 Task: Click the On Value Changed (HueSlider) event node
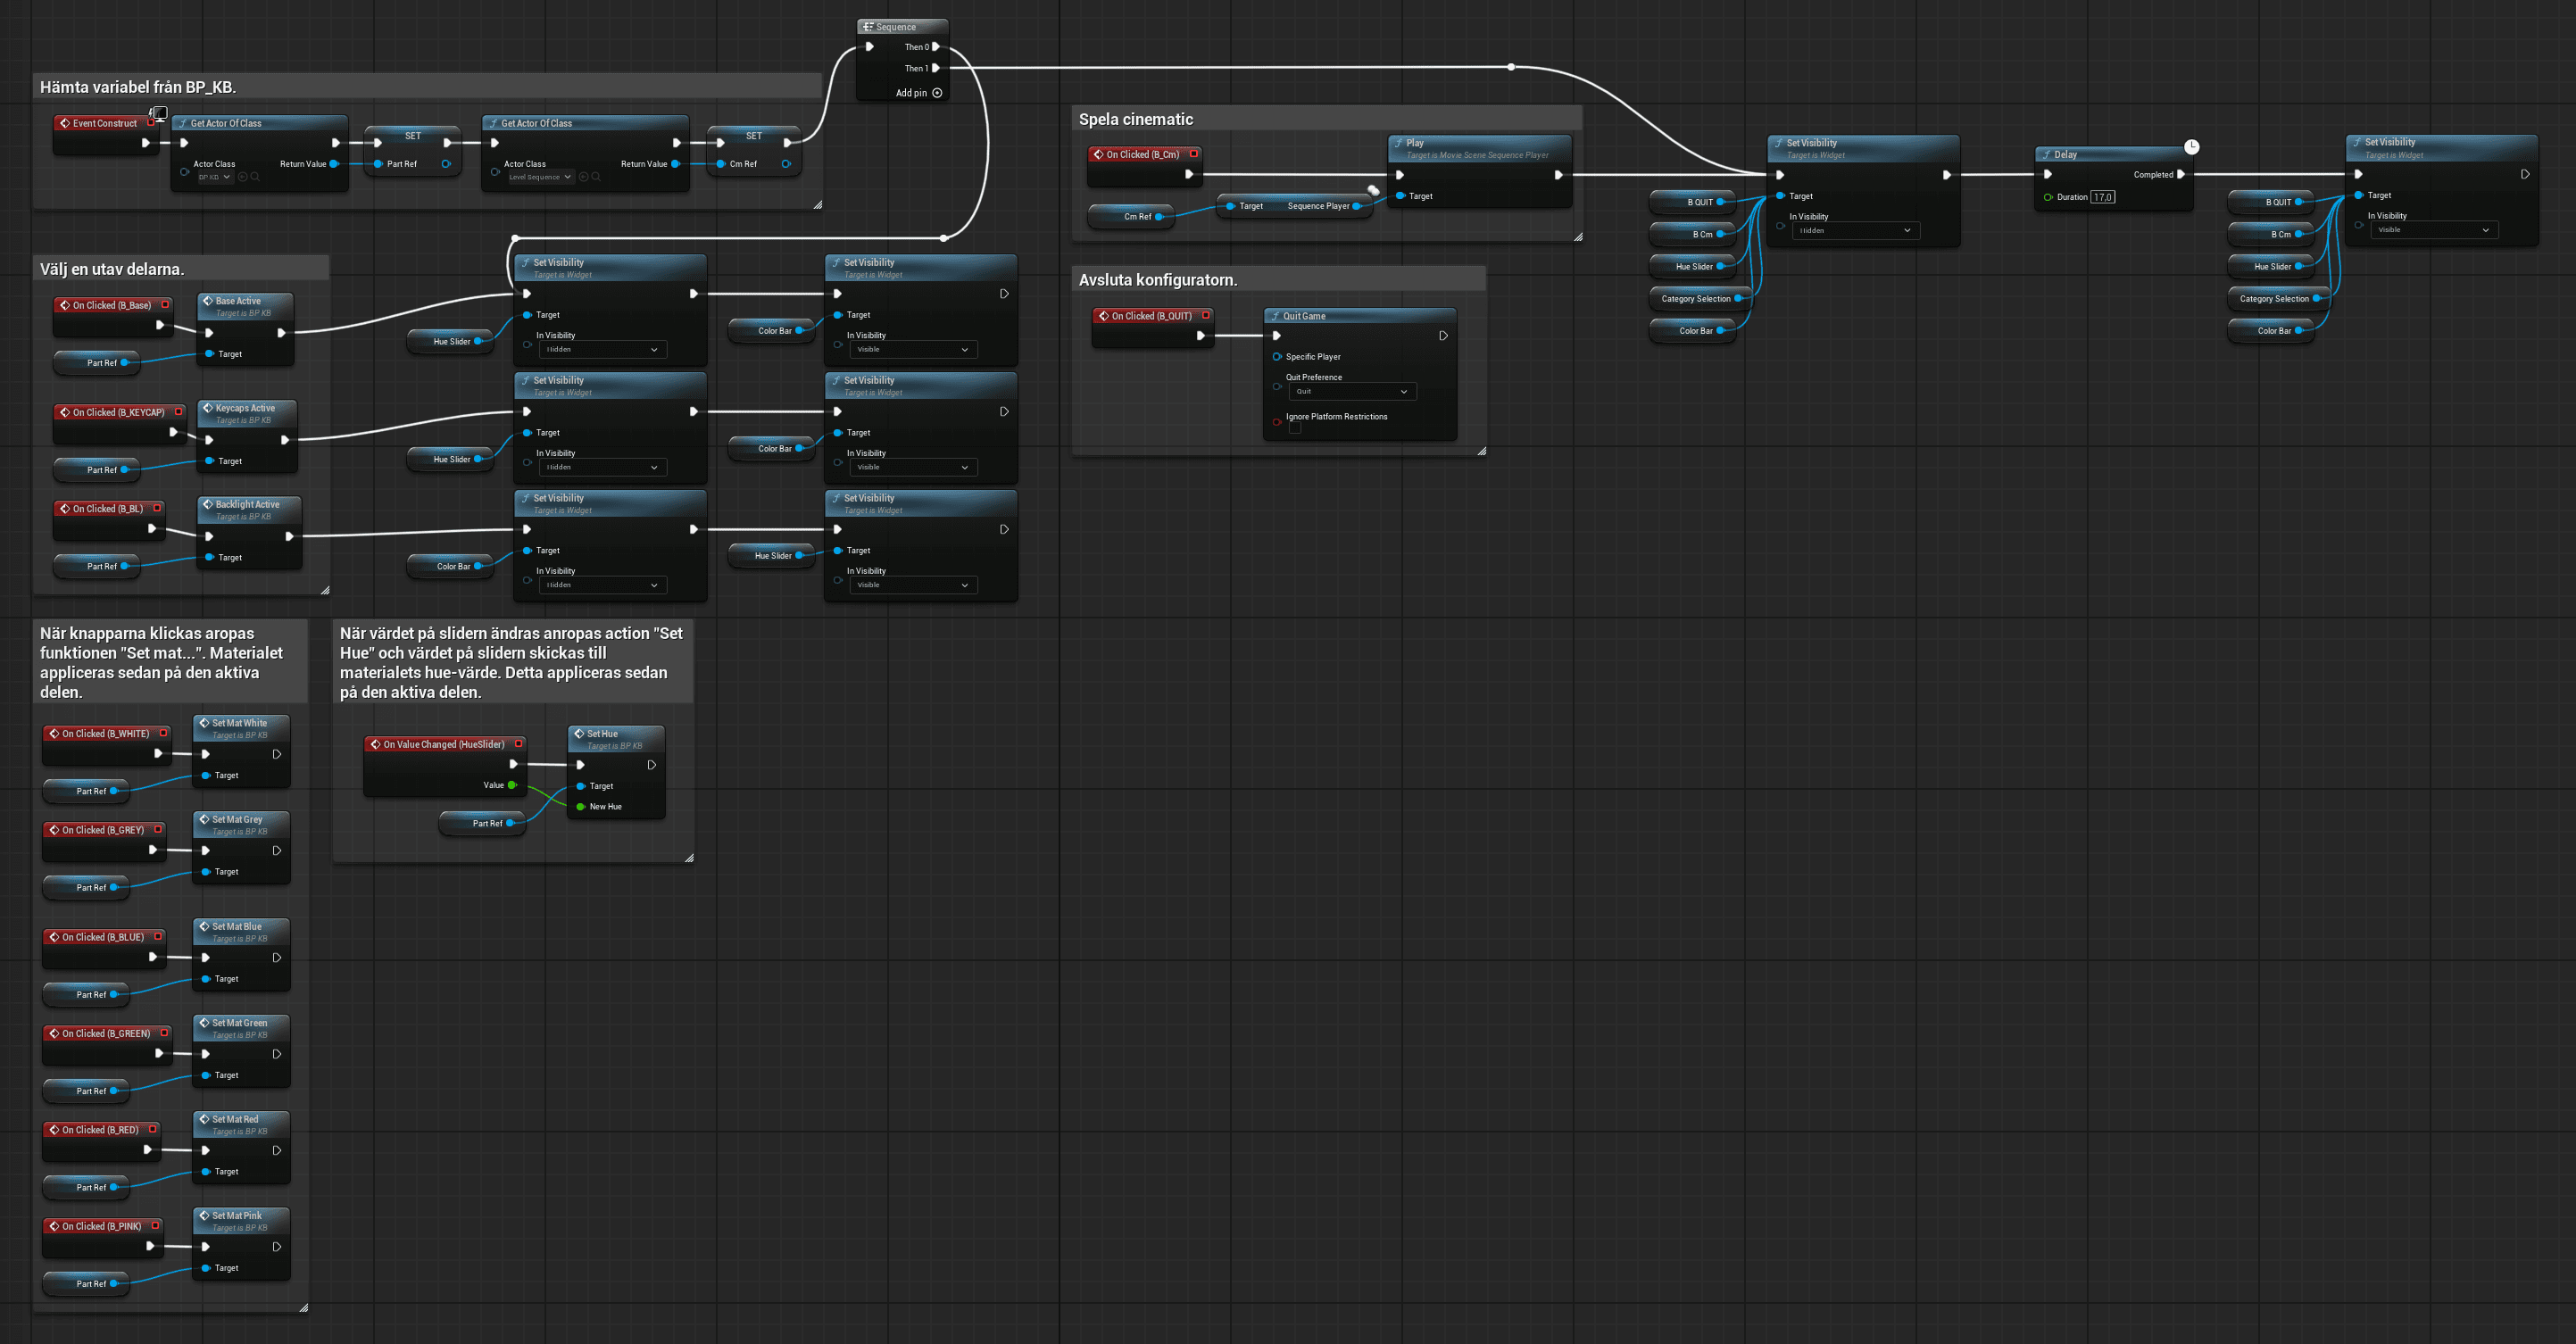[443, 744]
